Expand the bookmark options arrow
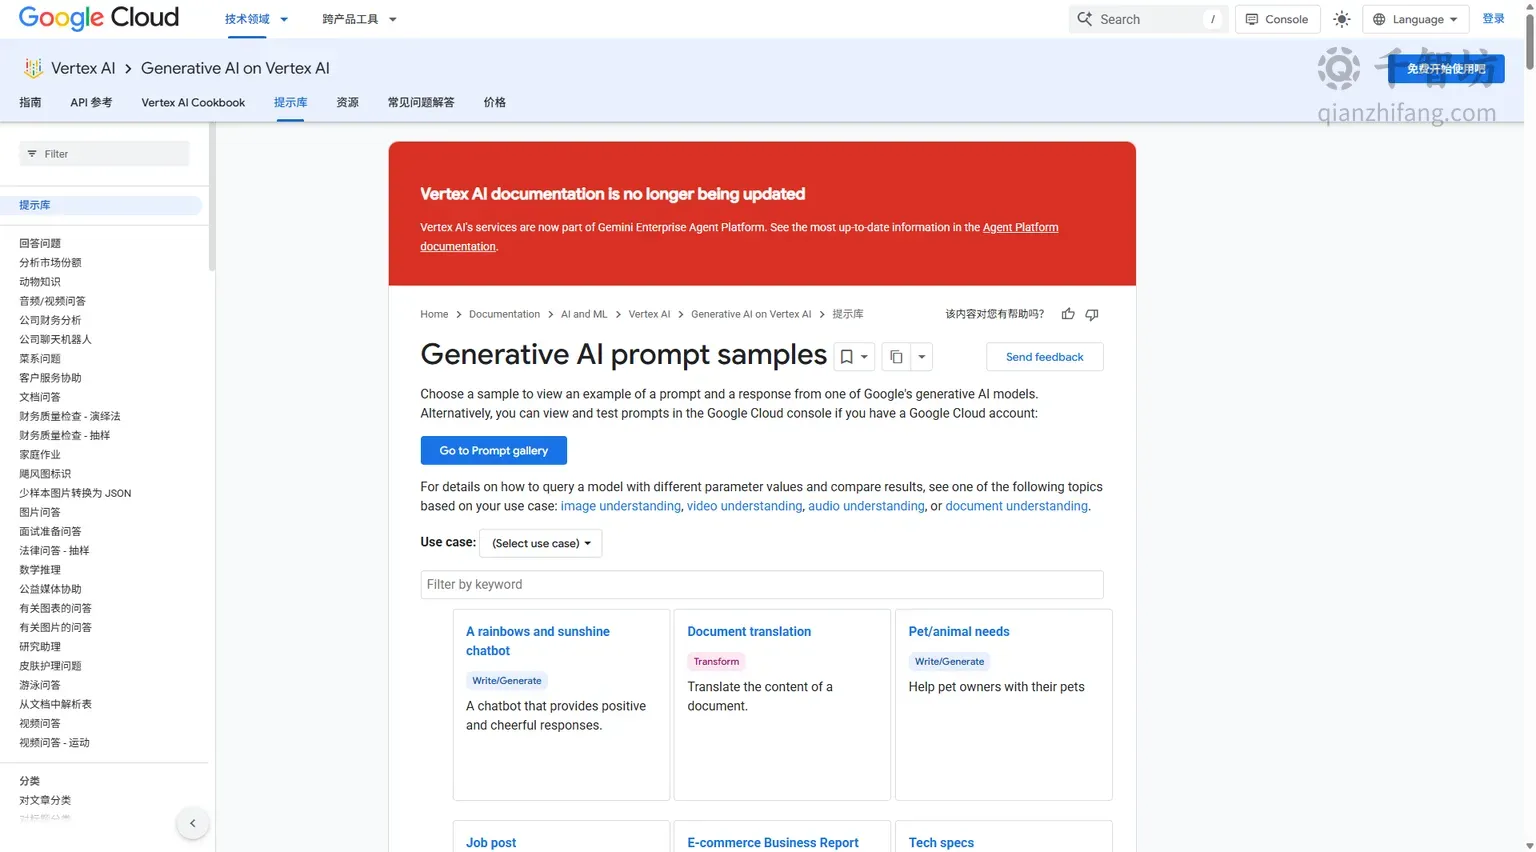The height and width of the screenshot is (852, 1536). pos(865,357)
